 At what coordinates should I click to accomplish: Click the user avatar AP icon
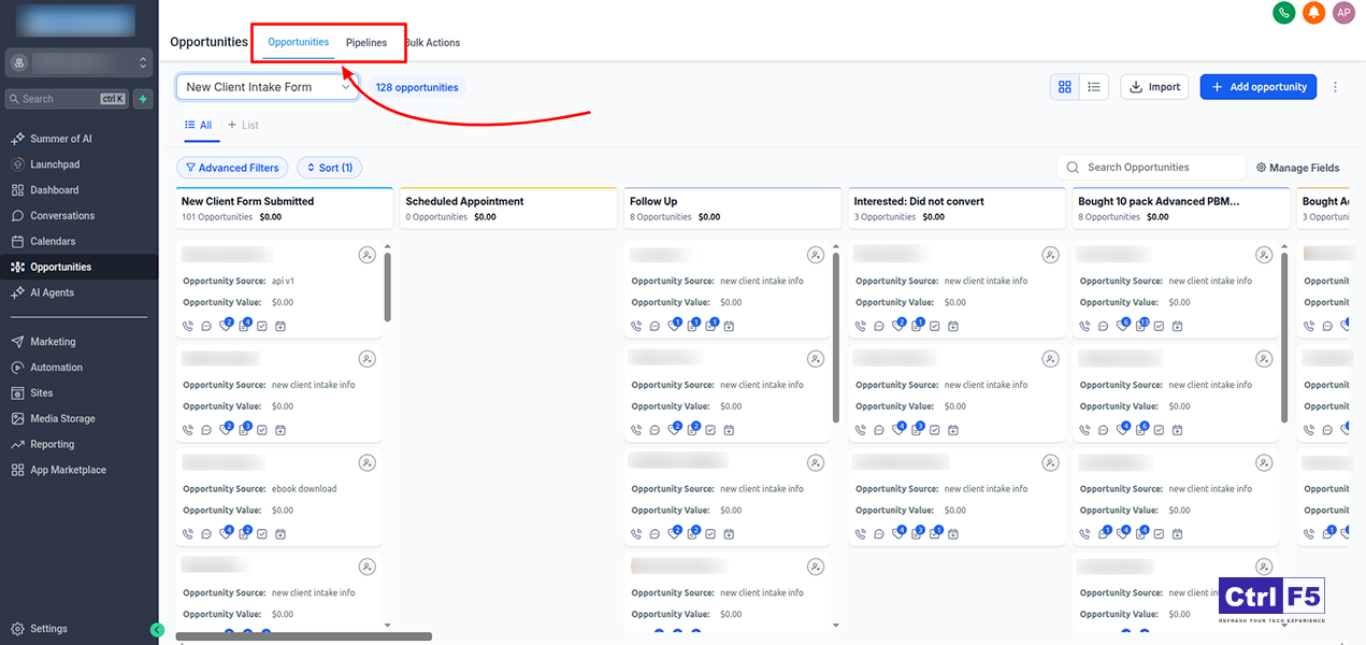click(1343, 13)
